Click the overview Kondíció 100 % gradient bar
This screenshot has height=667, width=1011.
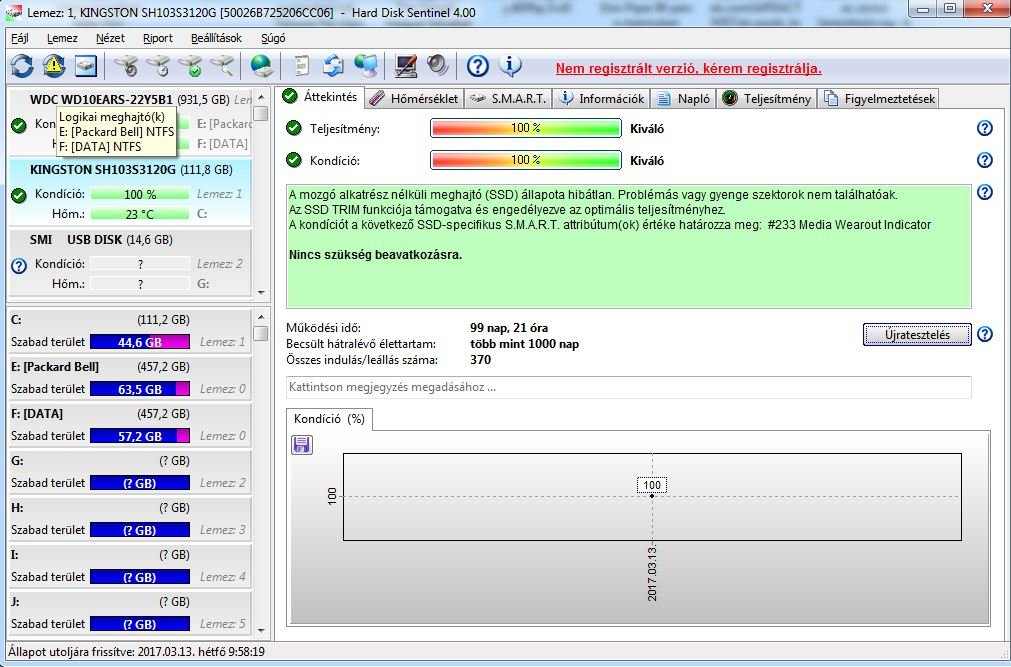[x=526, y=159]
